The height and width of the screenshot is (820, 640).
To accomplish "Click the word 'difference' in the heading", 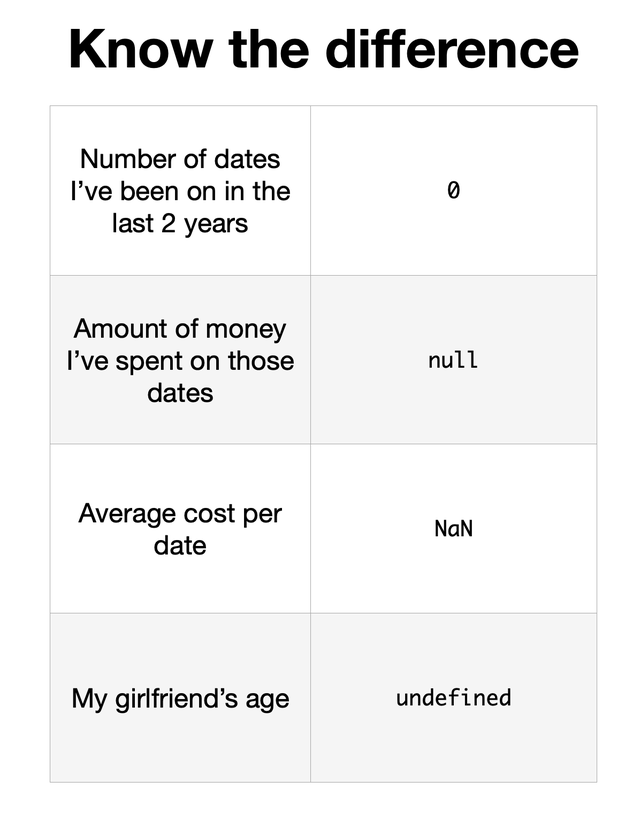I will pyautogui.click(x=452, y=49).
